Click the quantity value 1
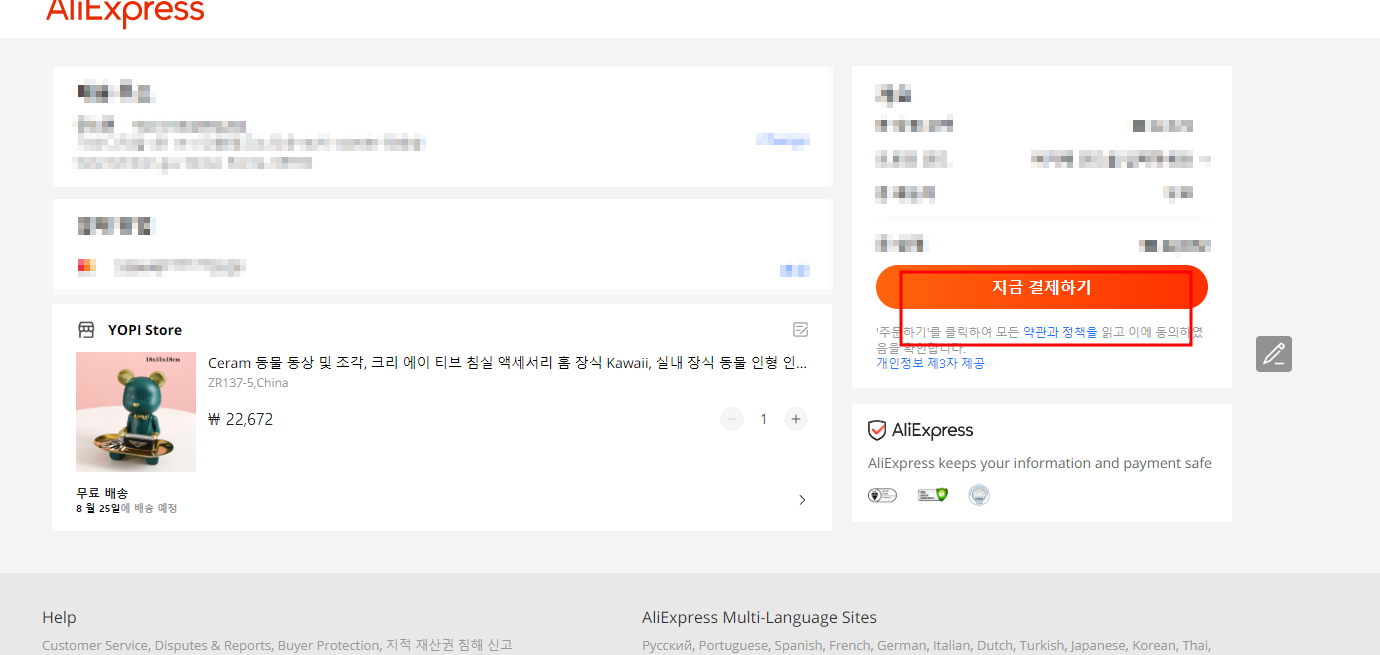Screen dimensions: 1380x655 click(x=764, y=419)
